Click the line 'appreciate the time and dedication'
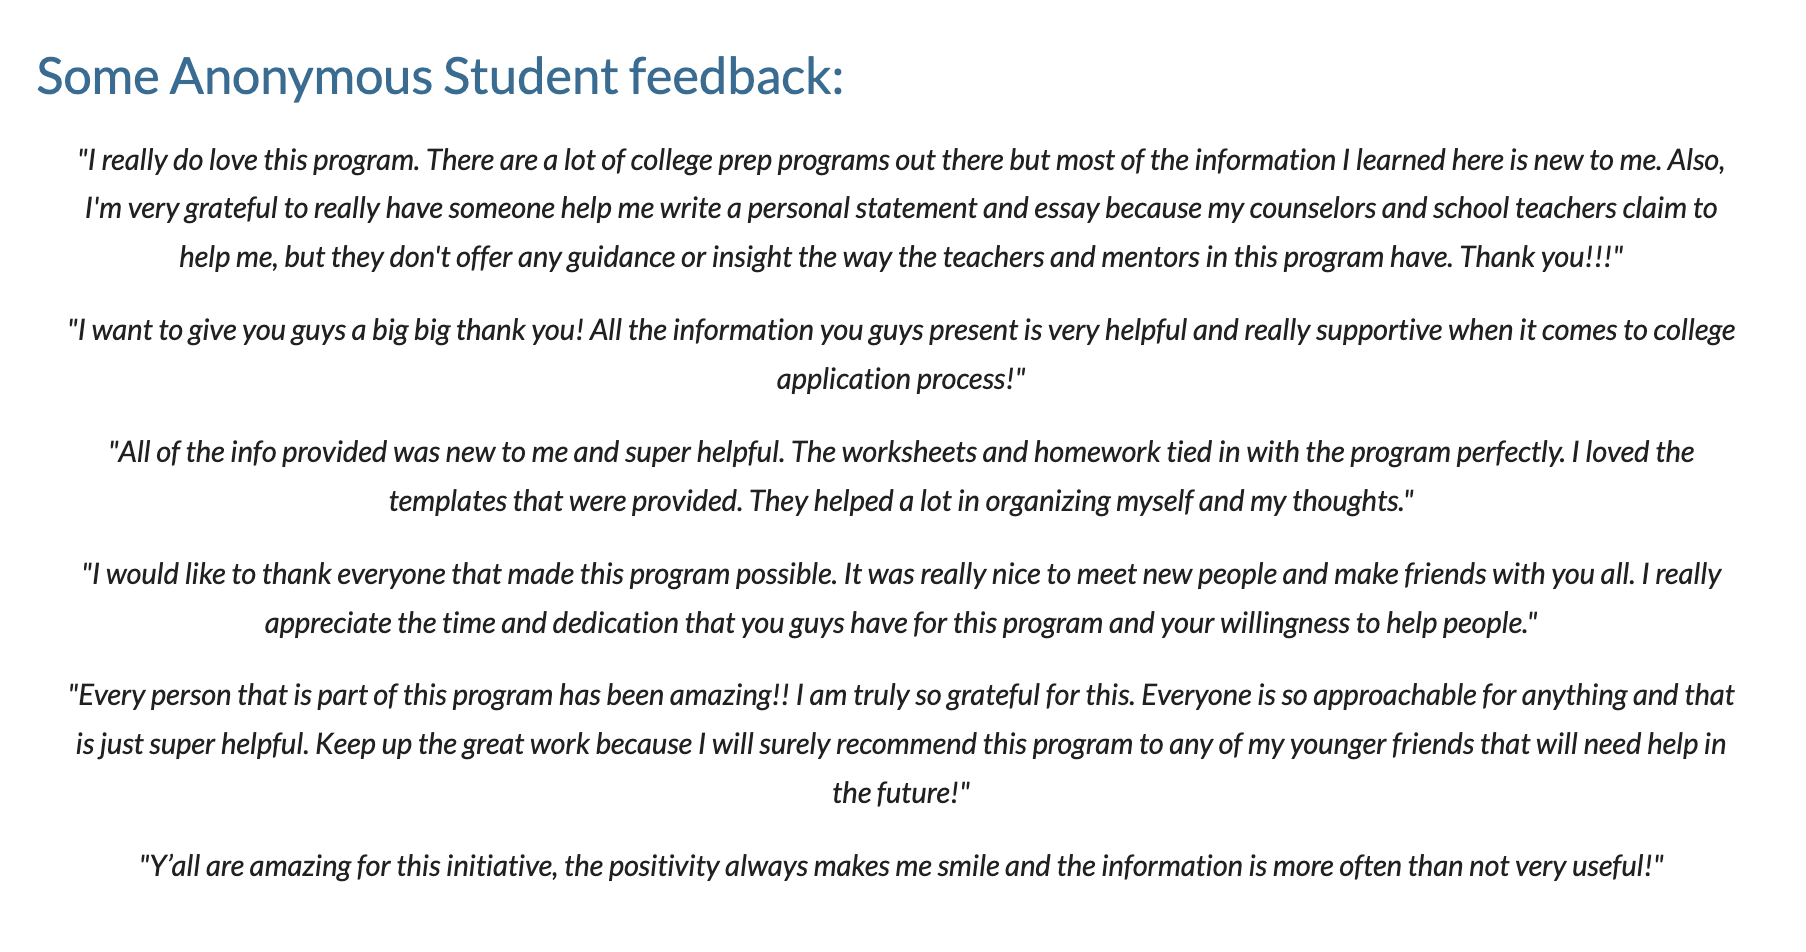Screen dimensions: 1806x952 pos(900,623)
